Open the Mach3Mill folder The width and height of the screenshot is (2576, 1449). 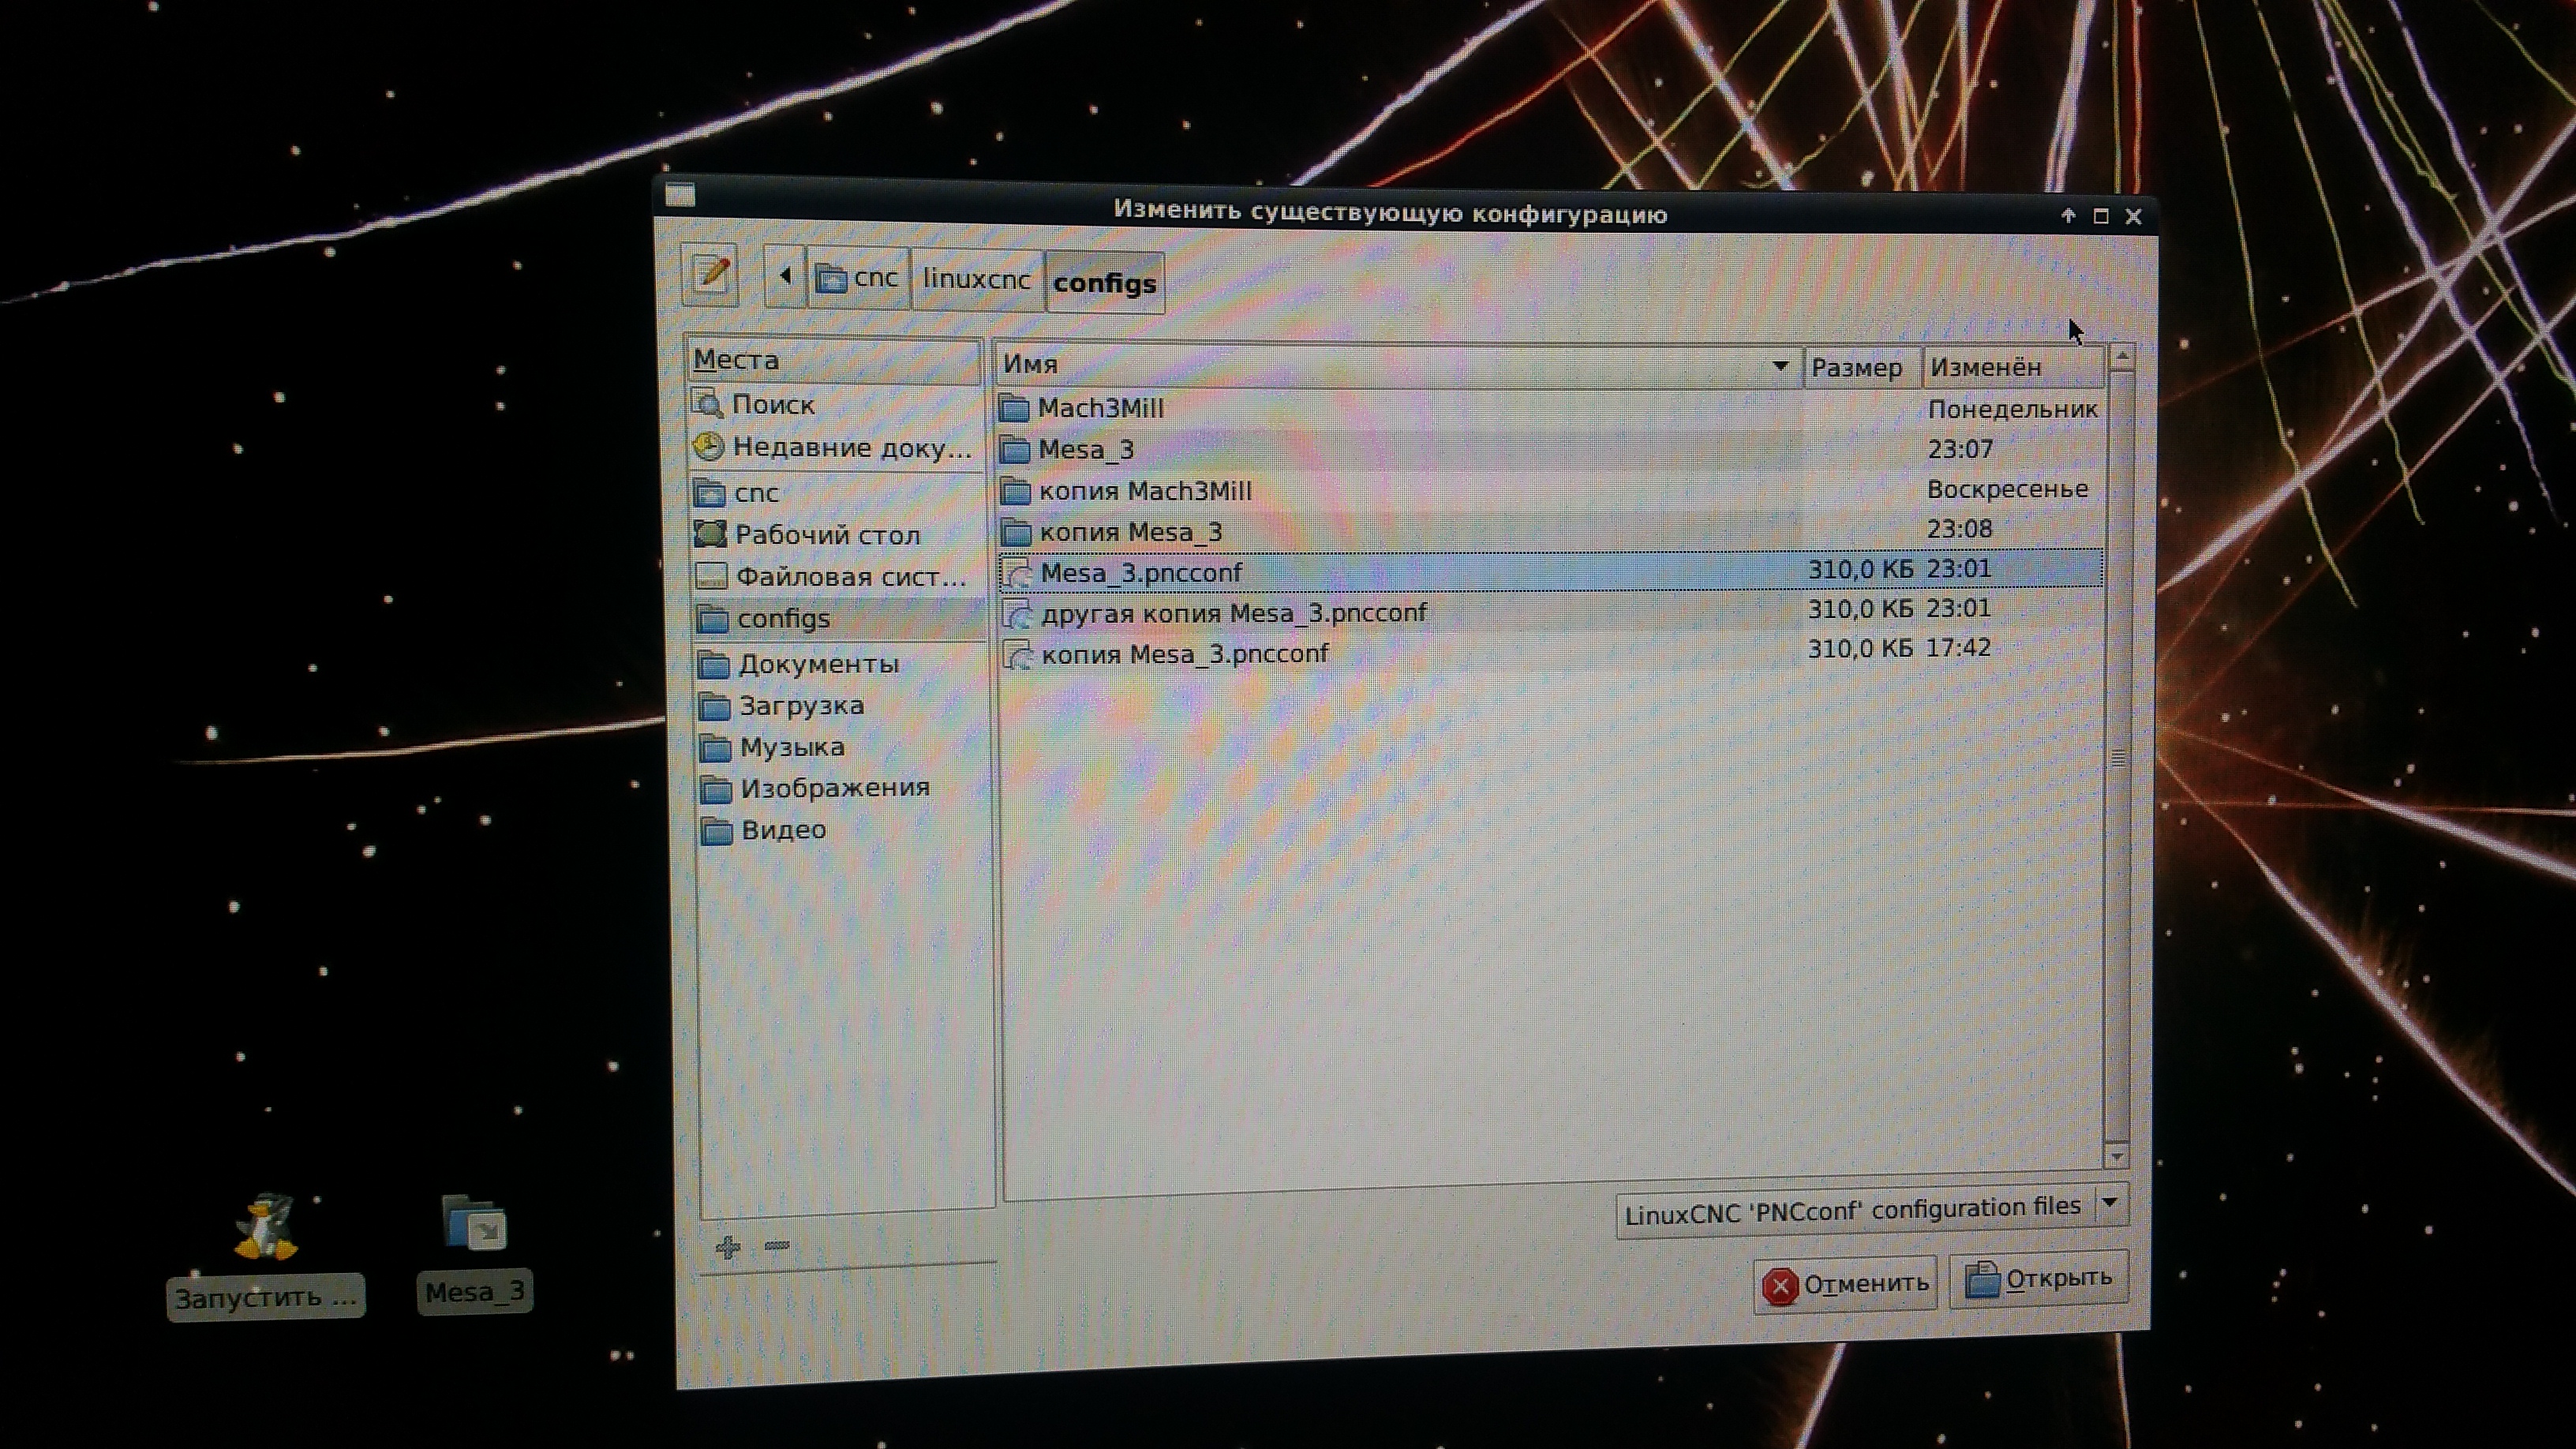[1100, 408]
